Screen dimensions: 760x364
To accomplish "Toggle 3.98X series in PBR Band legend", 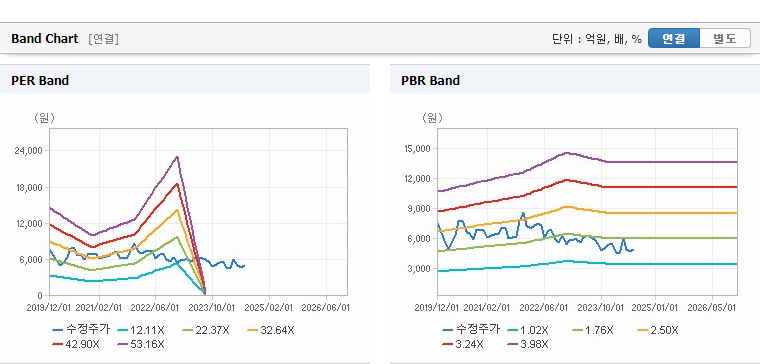I will coord(528,344).
